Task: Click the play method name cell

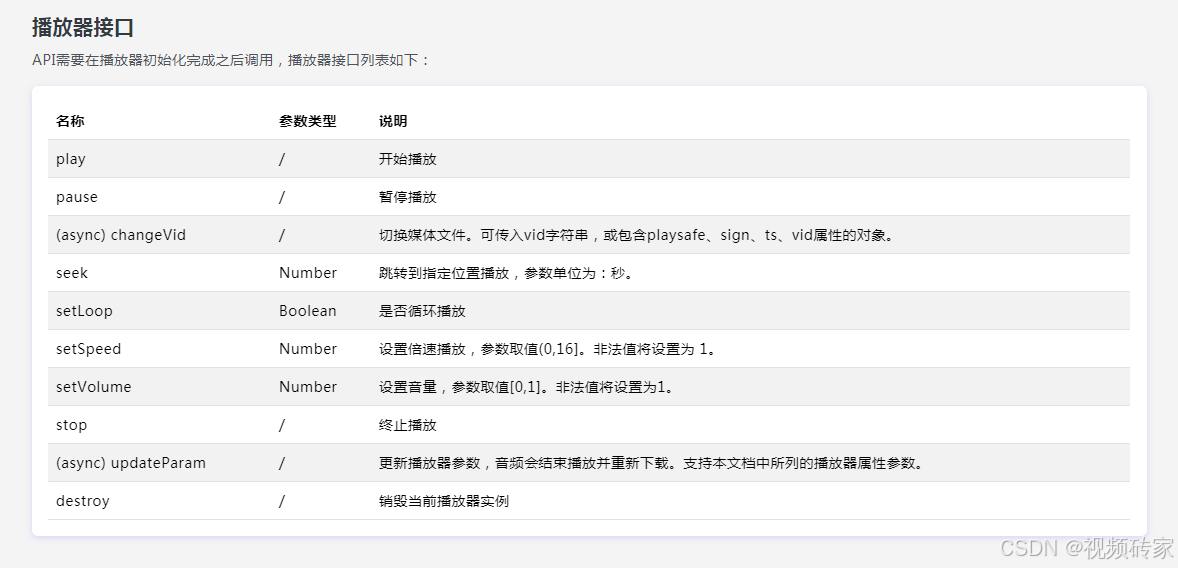Action: pos(71,159)
